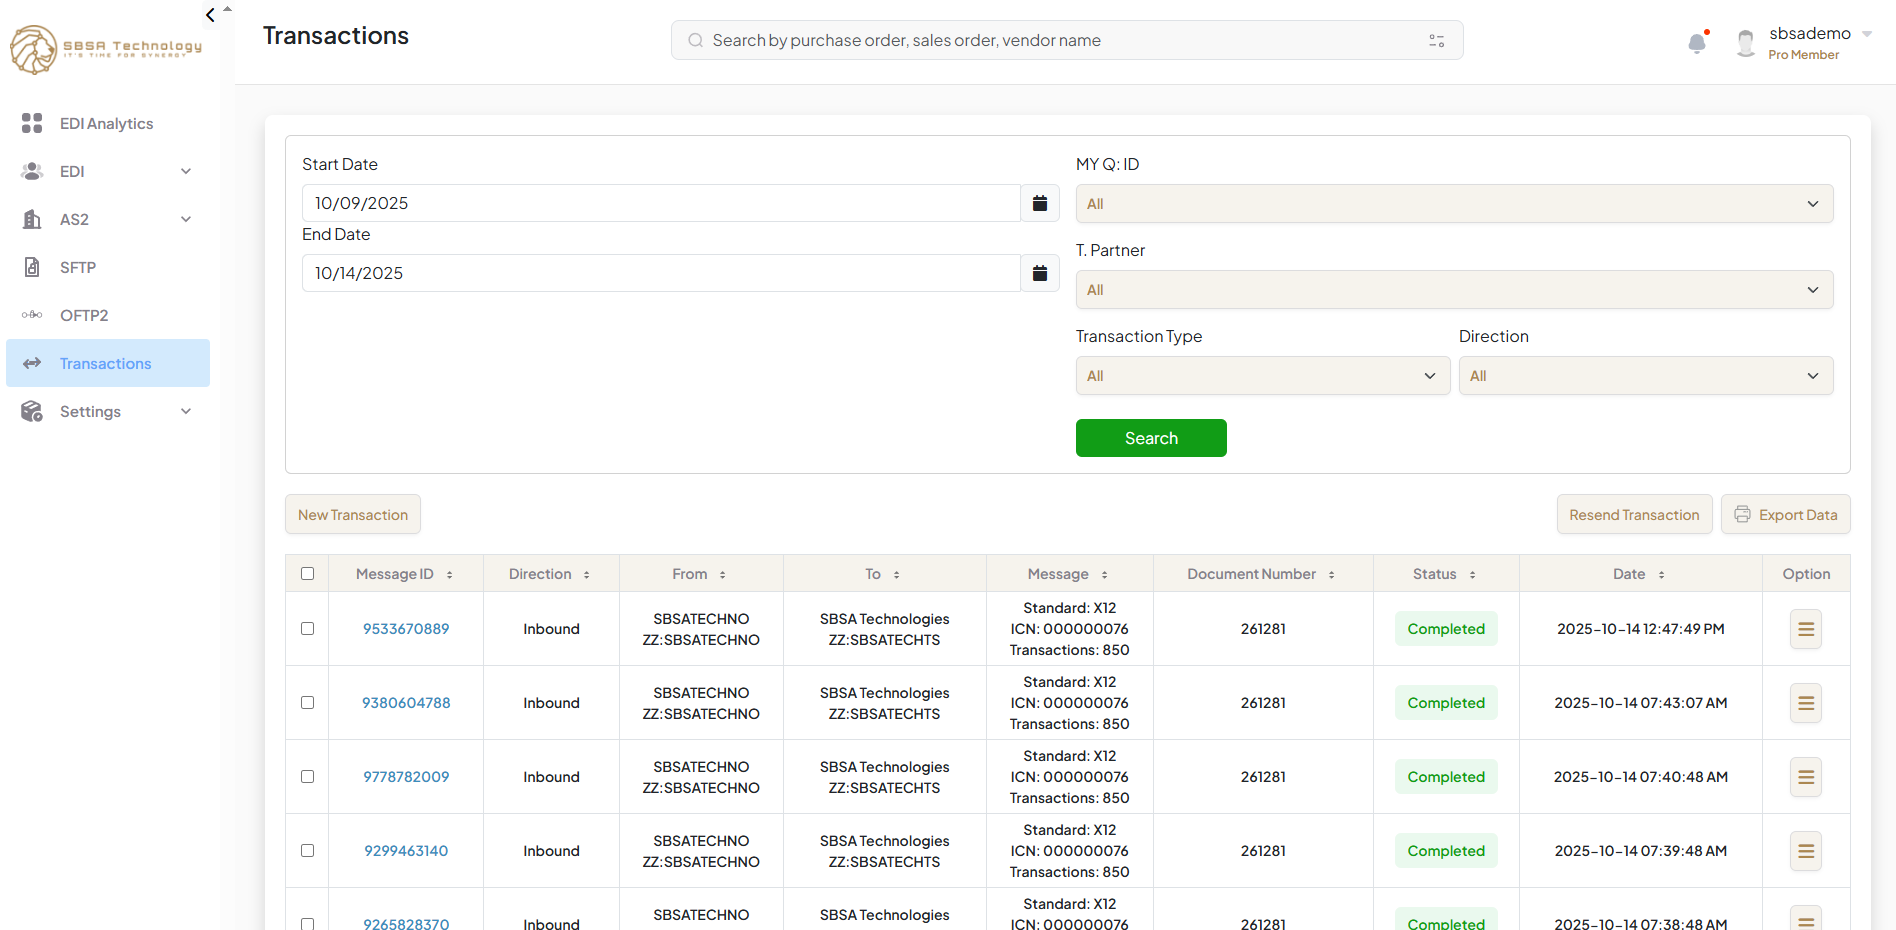Screen dimensions: 1896x930
Task: Open options menu for 07:39:48 AM row
Action: pyautogui.click(x=1806, y=851)
